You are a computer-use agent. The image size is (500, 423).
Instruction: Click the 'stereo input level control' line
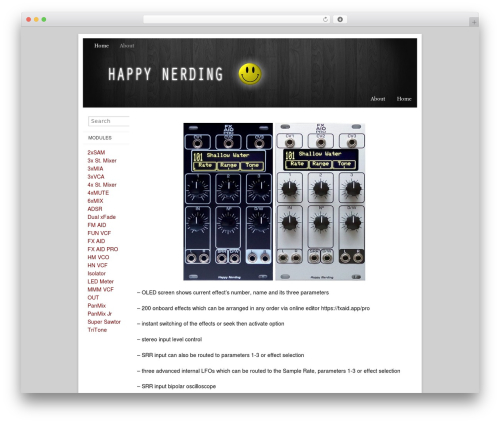(x=169, y=339)
